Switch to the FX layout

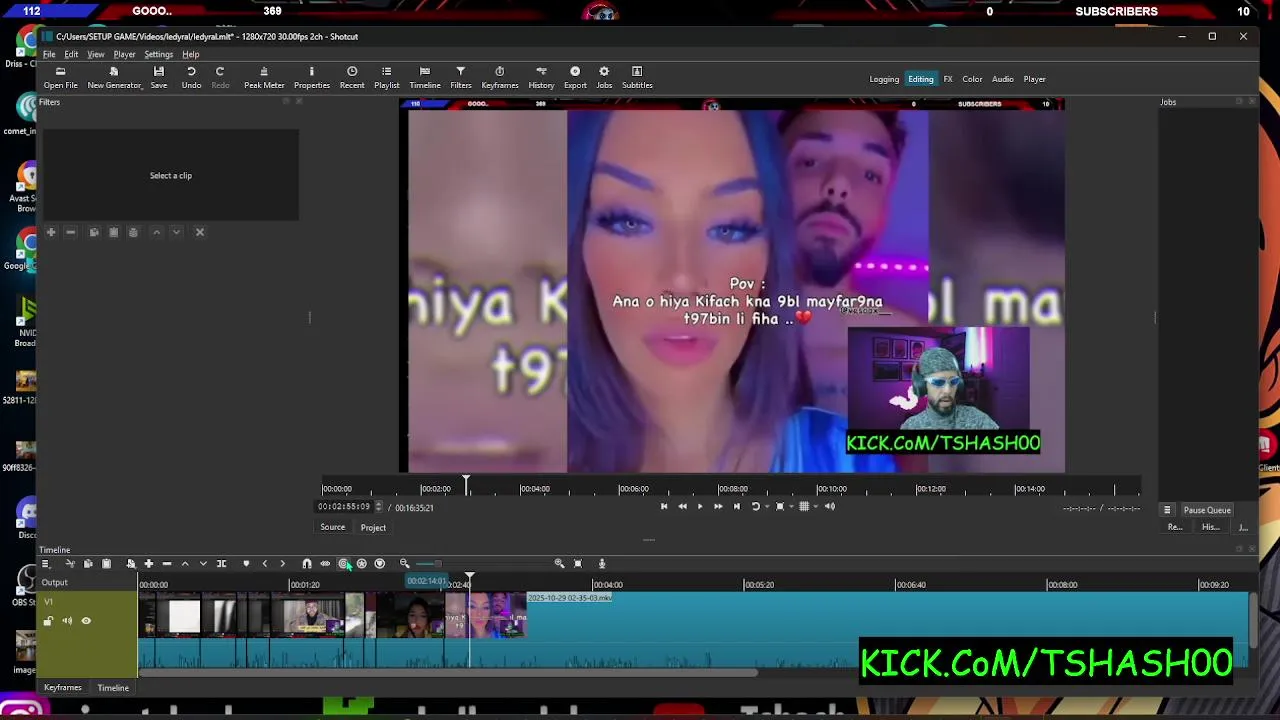click(948, 79)
